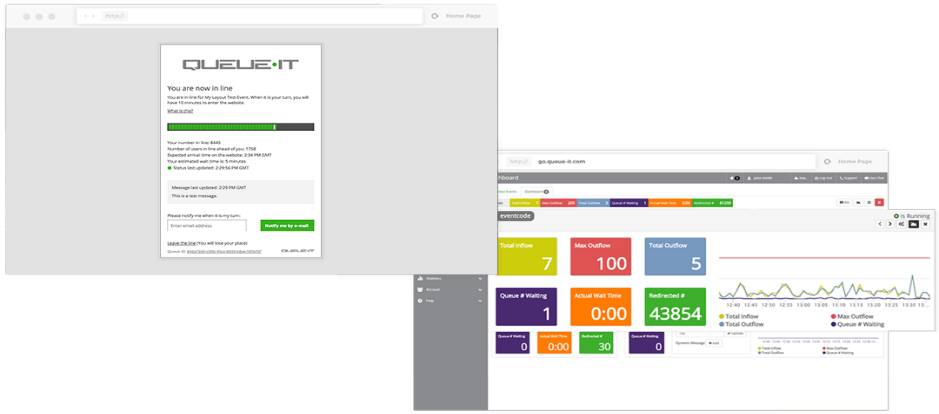Click the Queue ID link
The image size is (939, 414).
click(x=224, y=252)
